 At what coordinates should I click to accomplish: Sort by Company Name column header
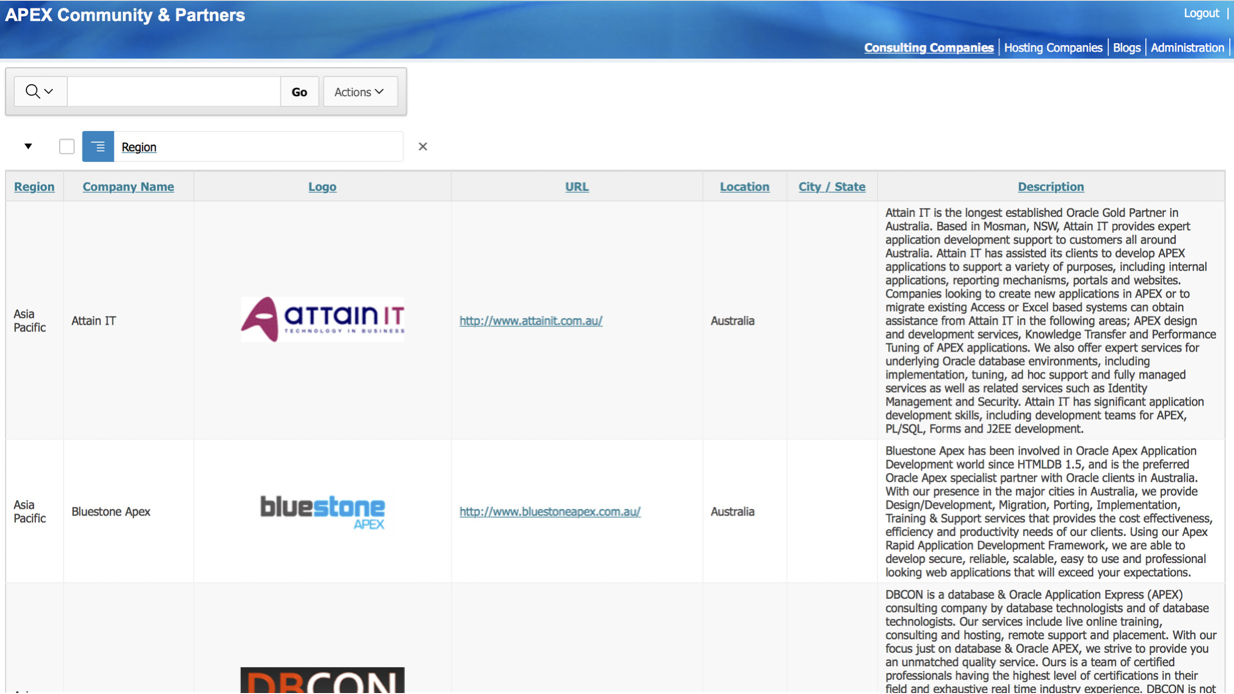coord(128,187)
